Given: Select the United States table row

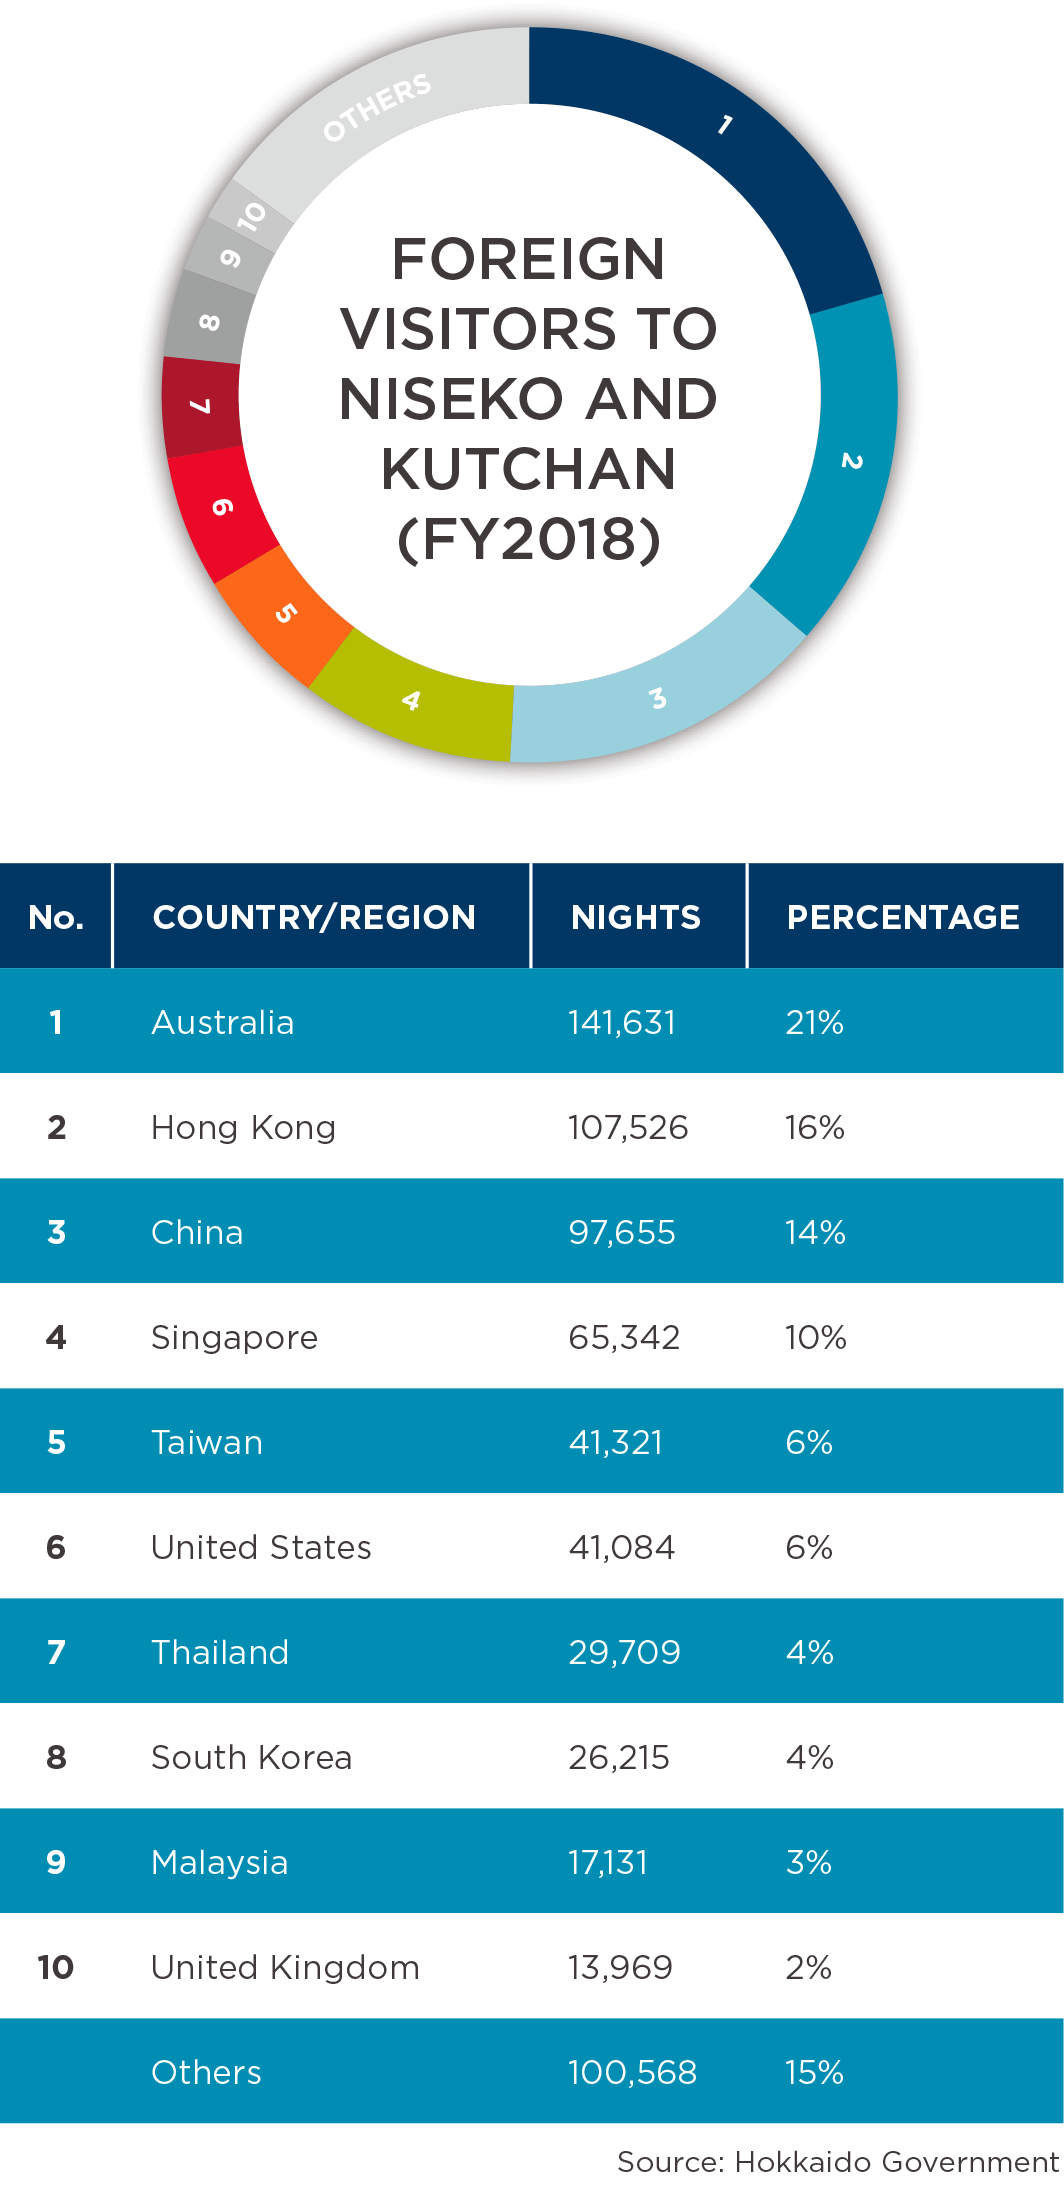Looking at the screenshot, I should tap(532, 1546).
